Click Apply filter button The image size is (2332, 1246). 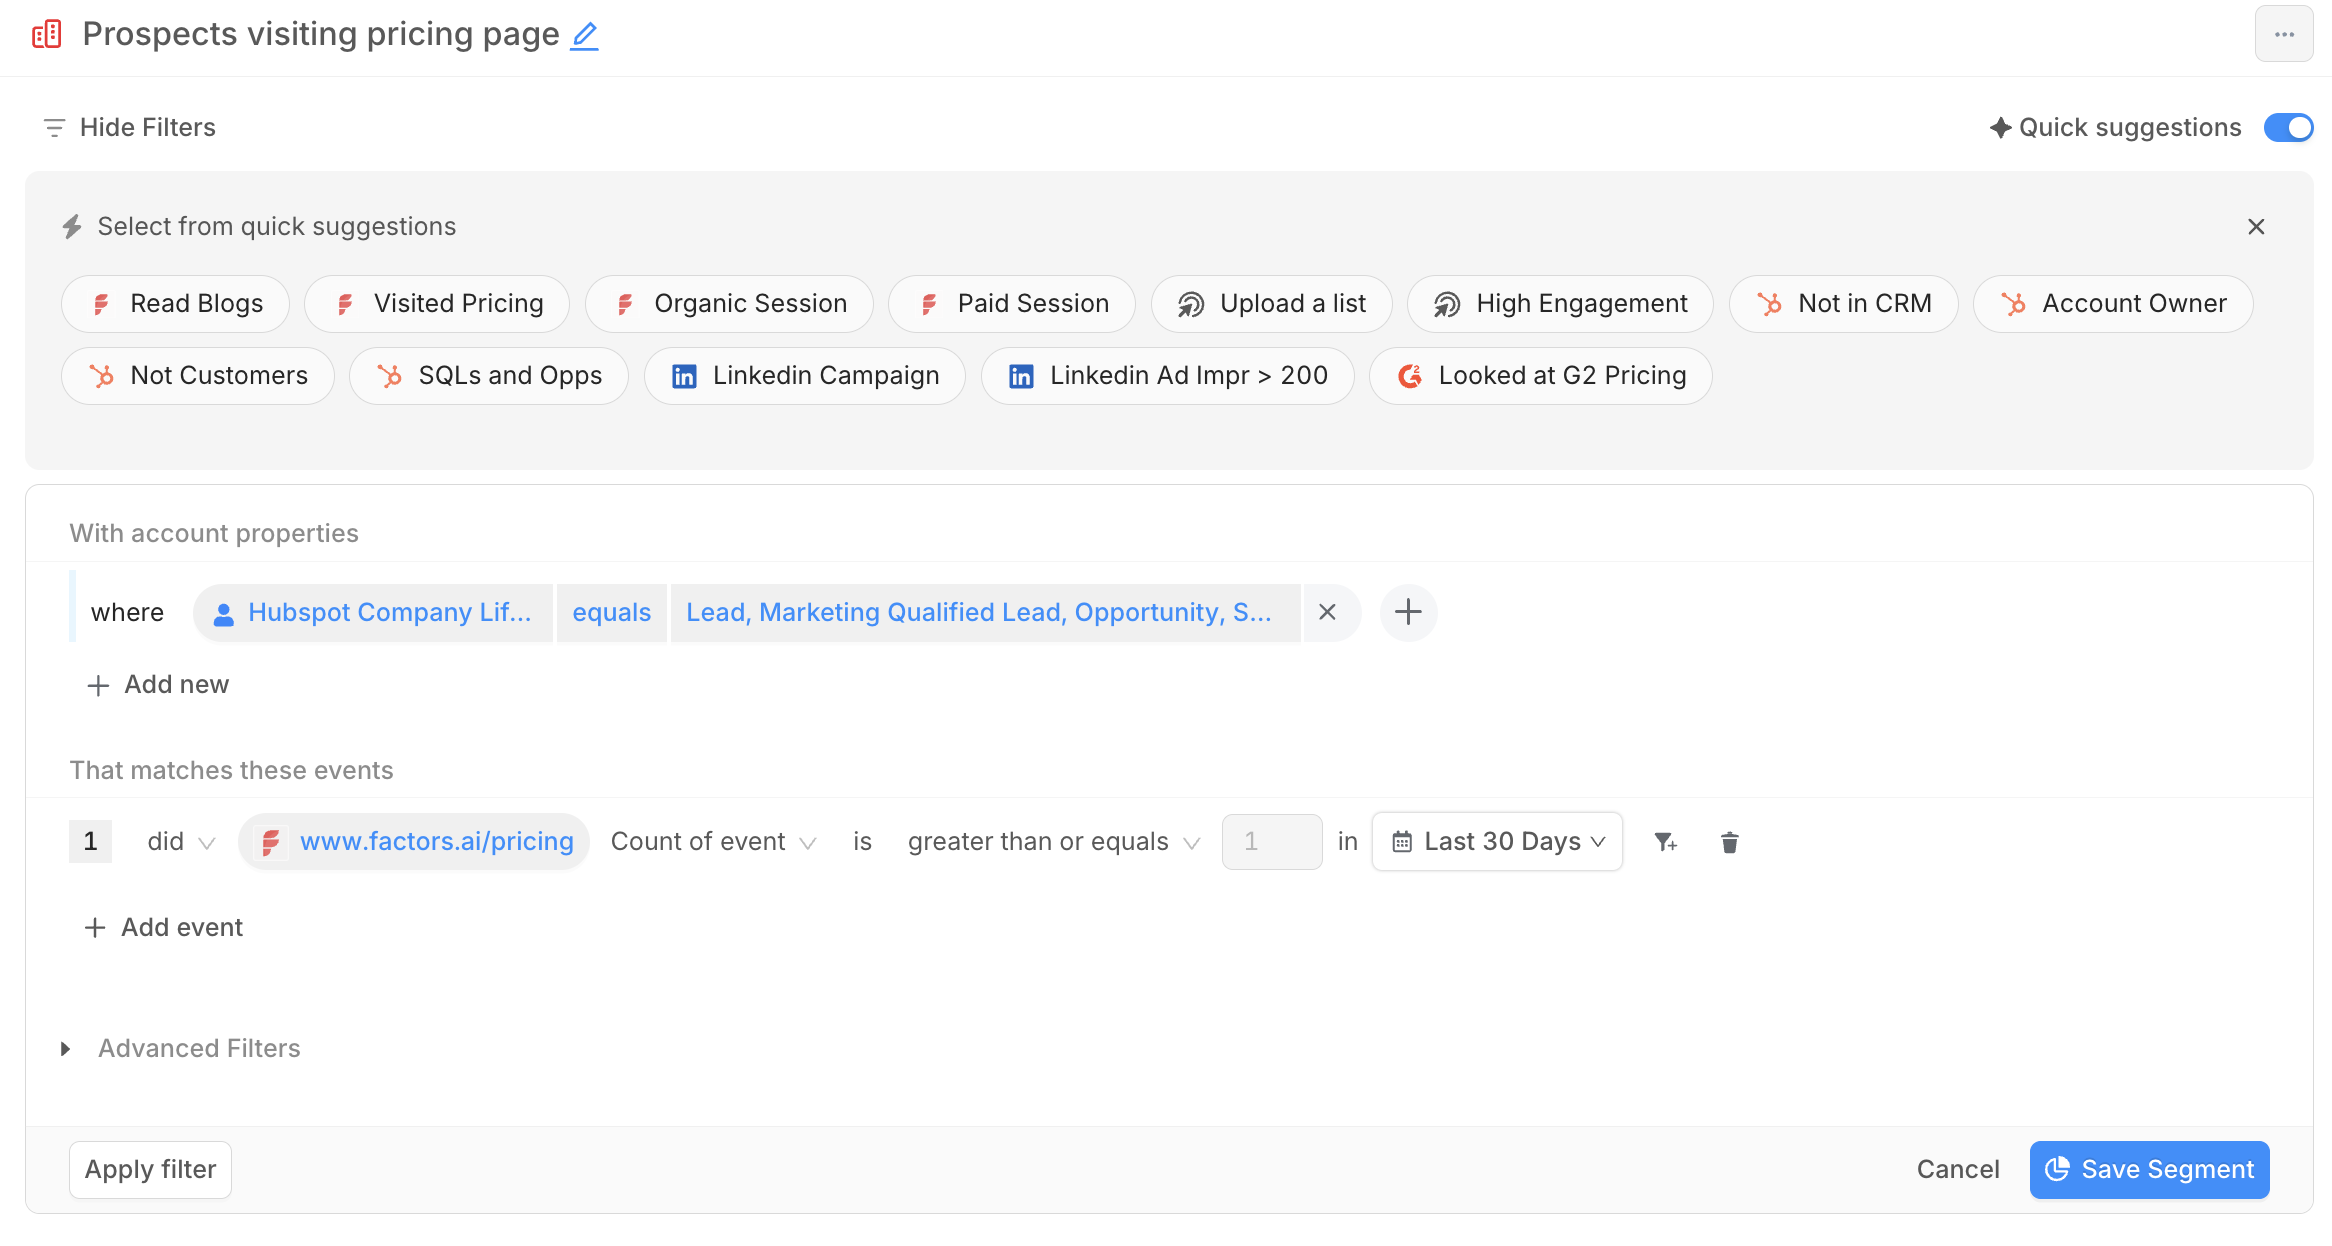tap(150, 1170)
